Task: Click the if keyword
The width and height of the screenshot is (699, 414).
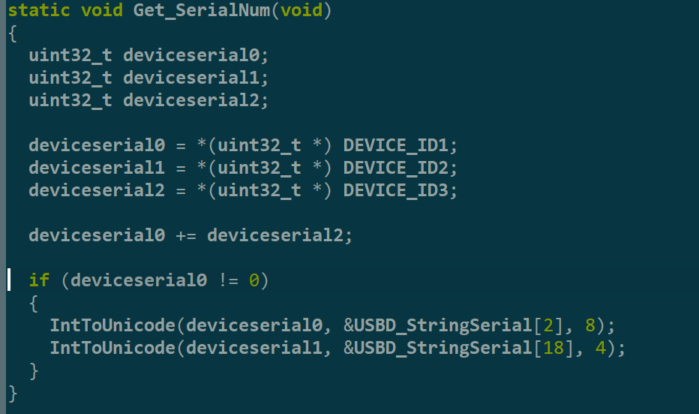Action: coord(39,280)
